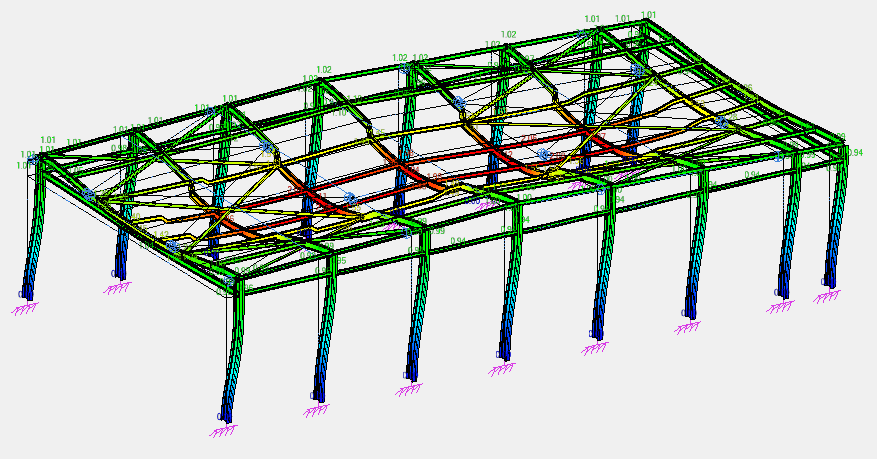
Task: Click the rightmost magenta support symbol
Action: (825, 296)
